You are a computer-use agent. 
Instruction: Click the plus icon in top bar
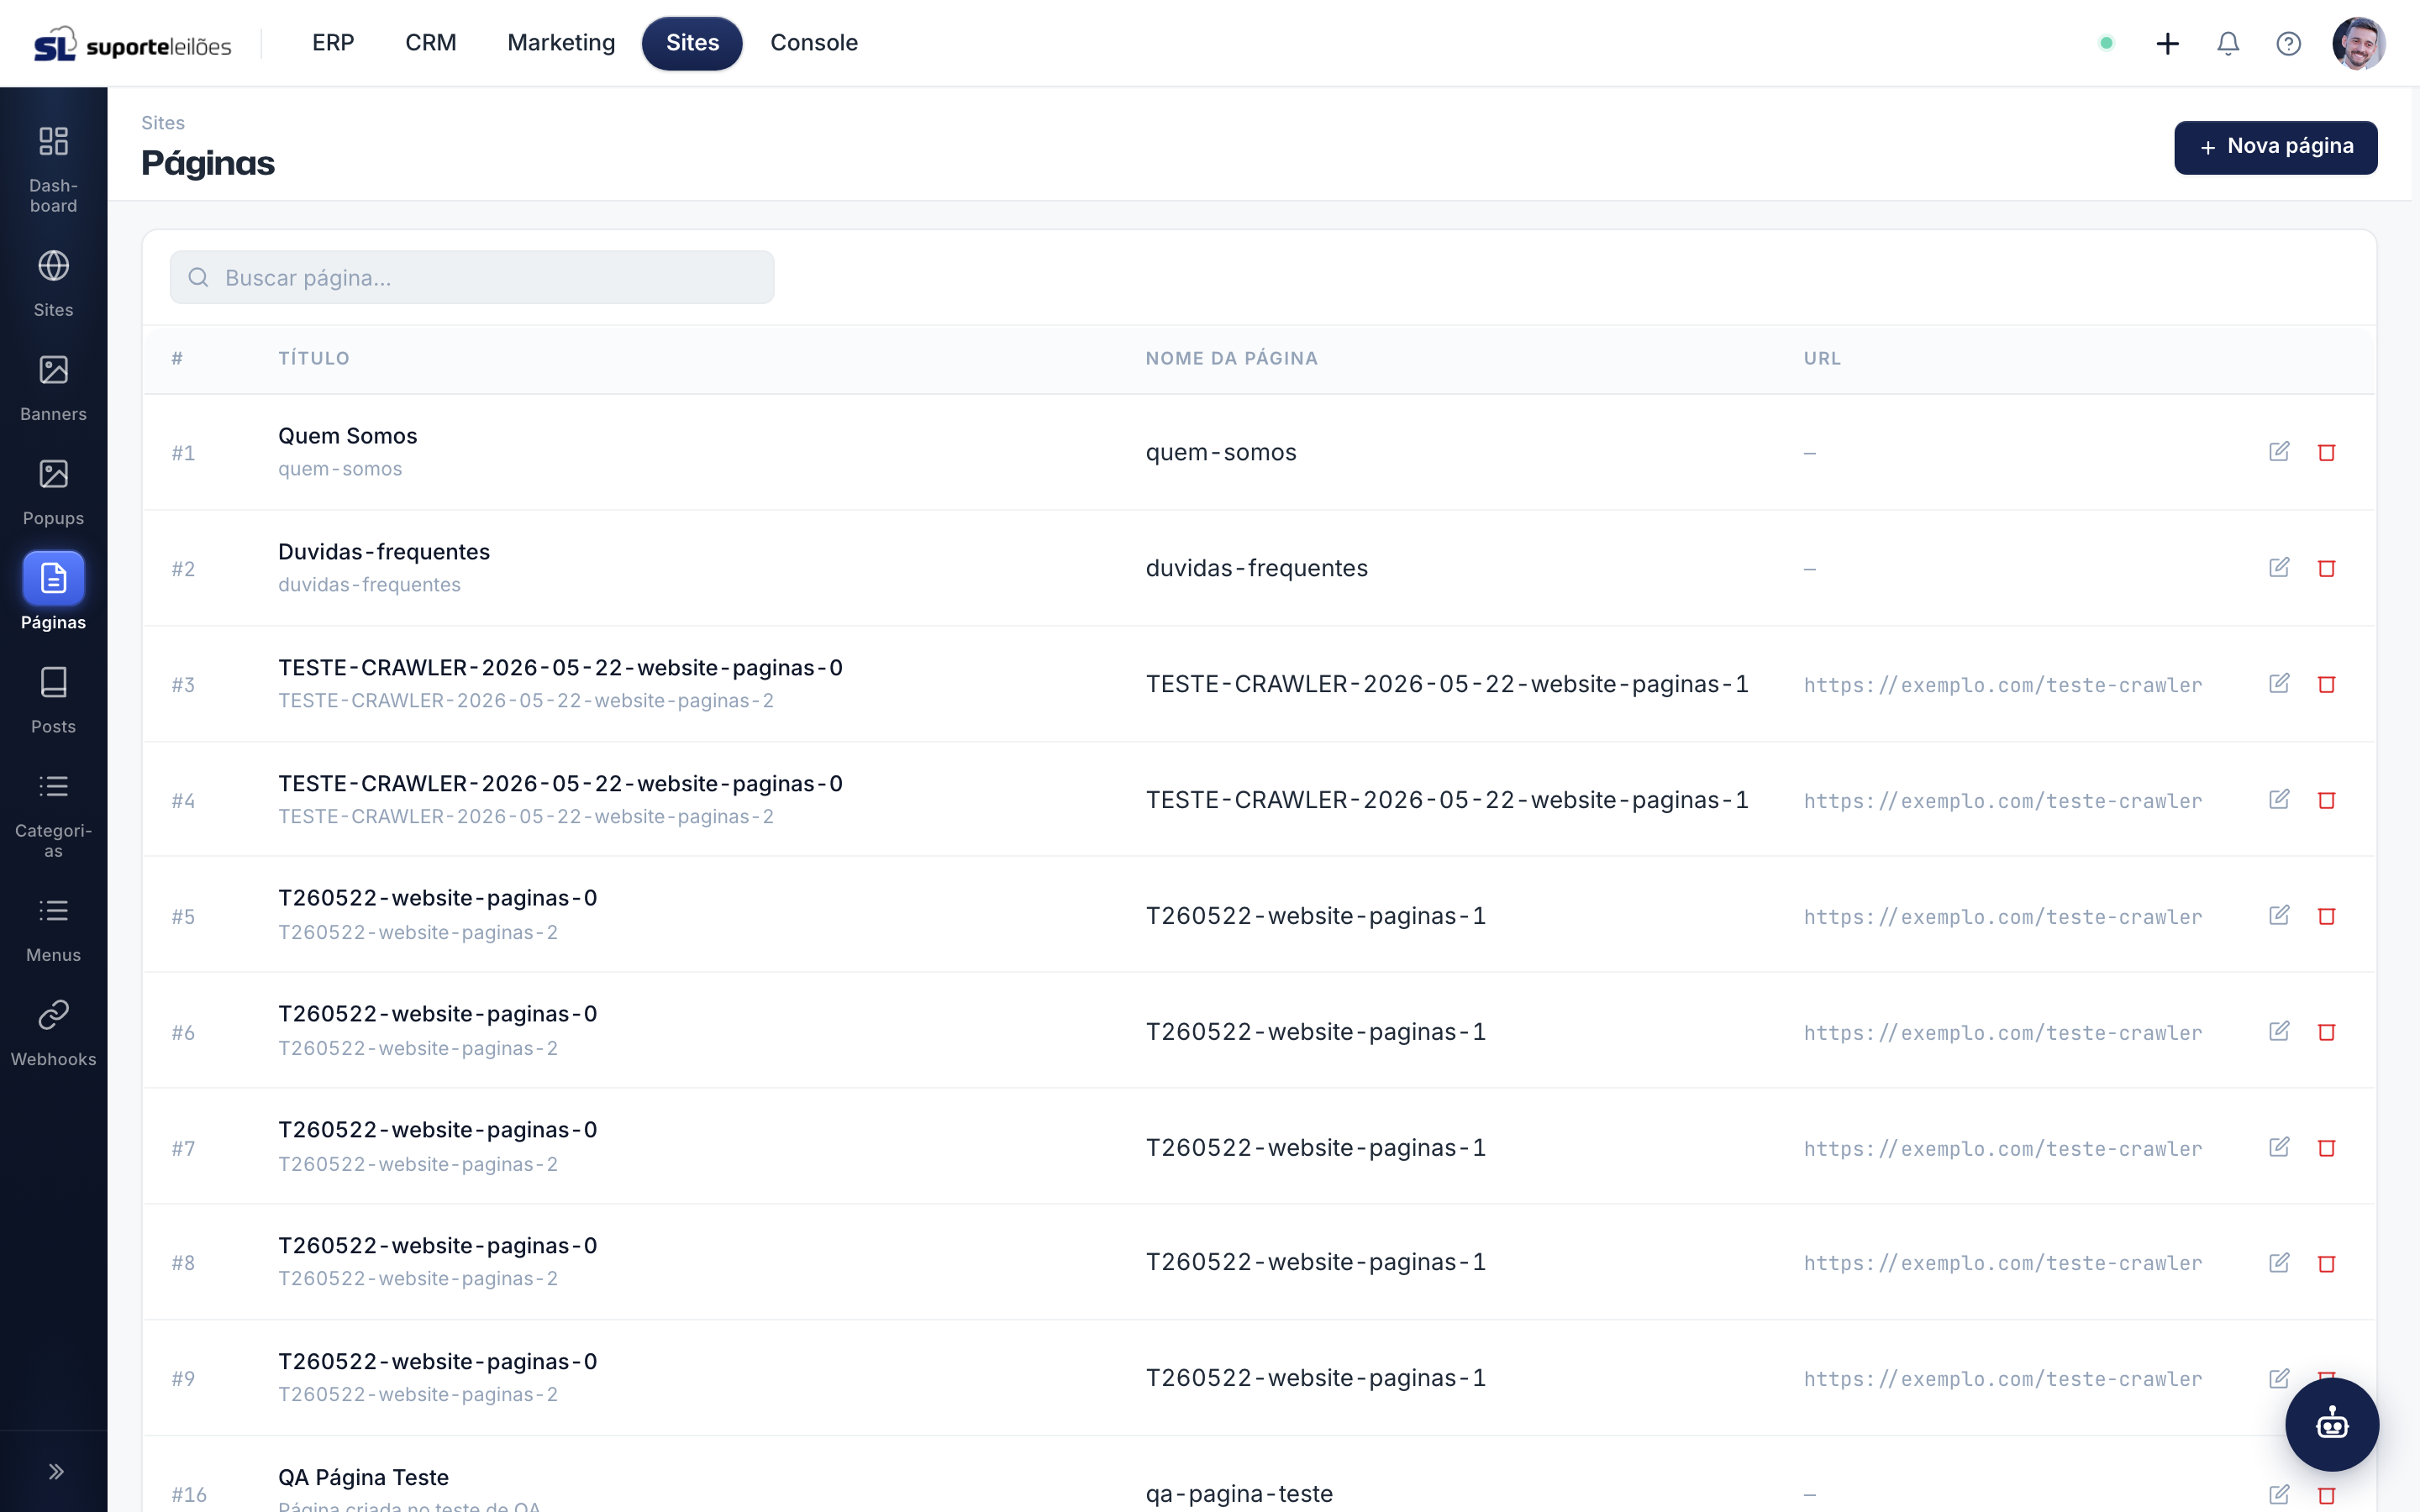pyautogui.click(x=2167, y=43)
